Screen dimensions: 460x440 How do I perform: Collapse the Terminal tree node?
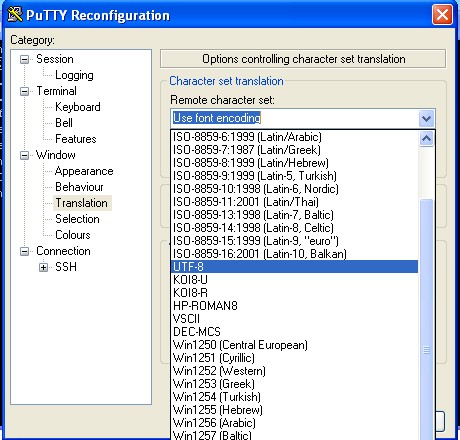[24, 91]
